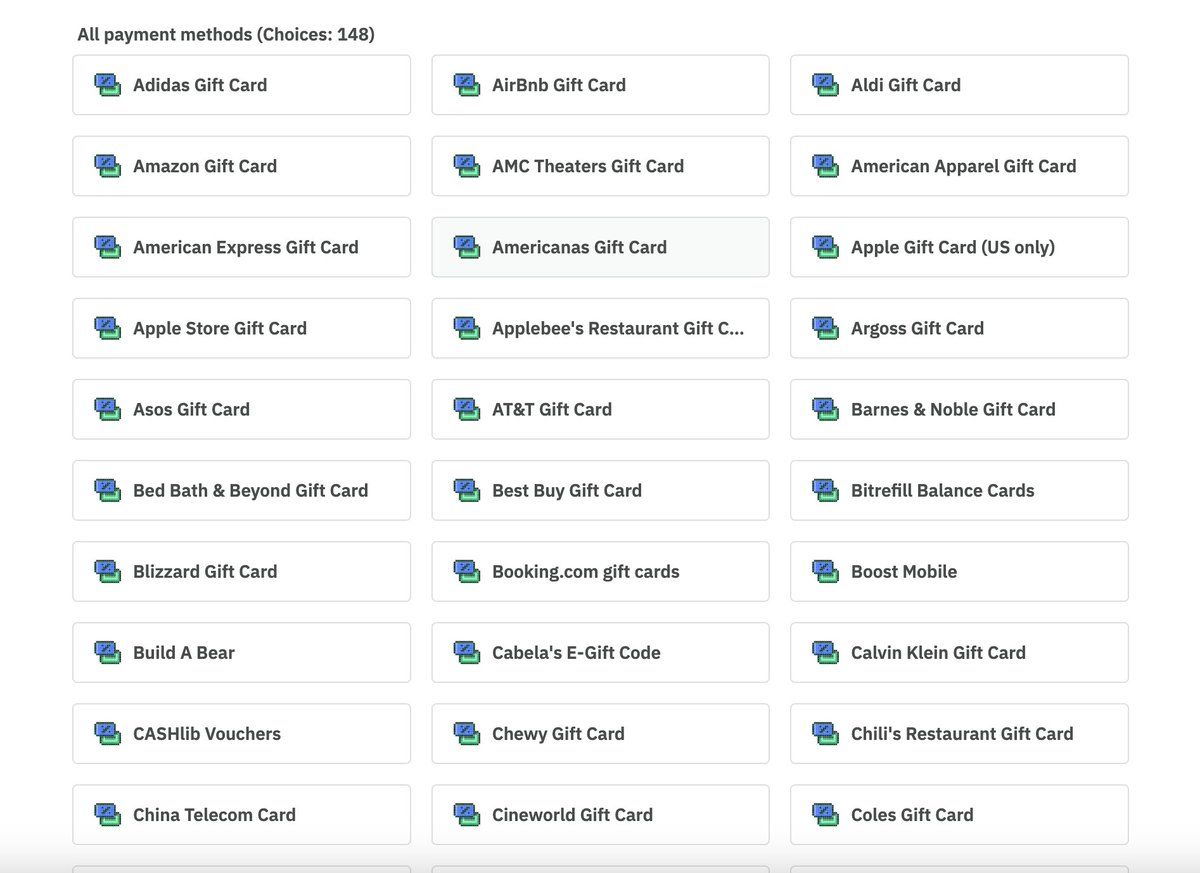Click the card icon beside CASHlib Vouchers

coord(107,733)
